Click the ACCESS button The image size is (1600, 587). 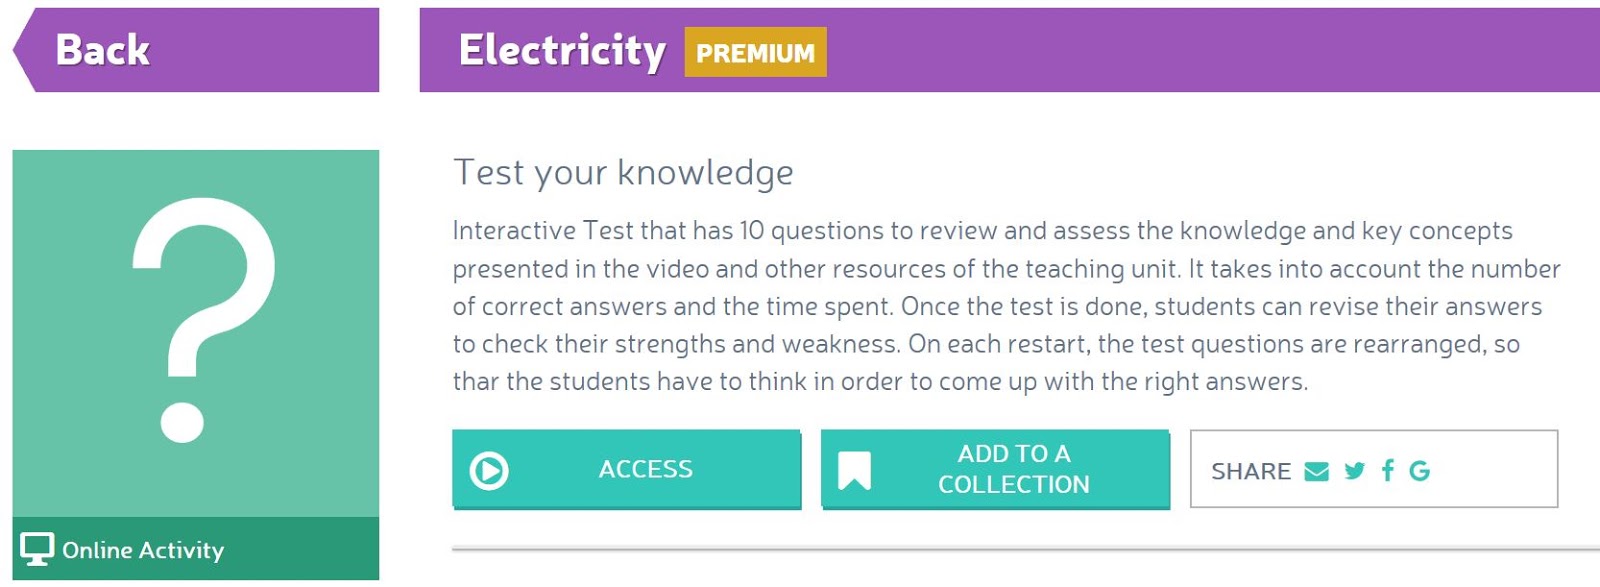click(x=626, y=469)
